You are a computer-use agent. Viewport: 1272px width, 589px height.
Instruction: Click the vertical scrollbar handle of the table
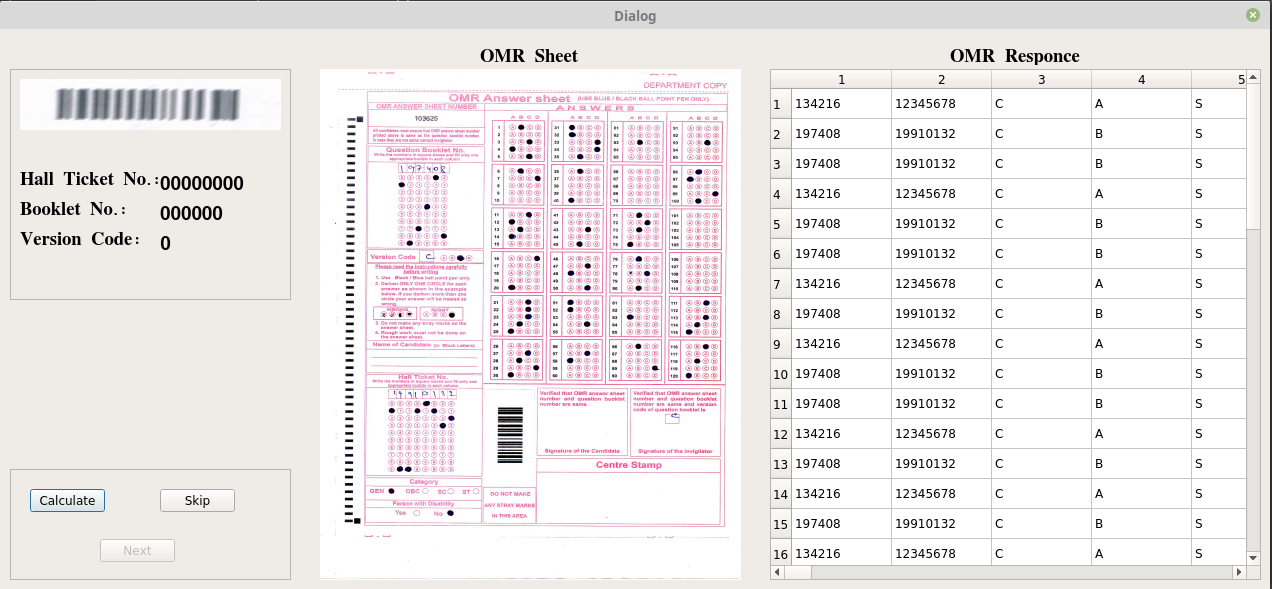tap(1253, 155)
